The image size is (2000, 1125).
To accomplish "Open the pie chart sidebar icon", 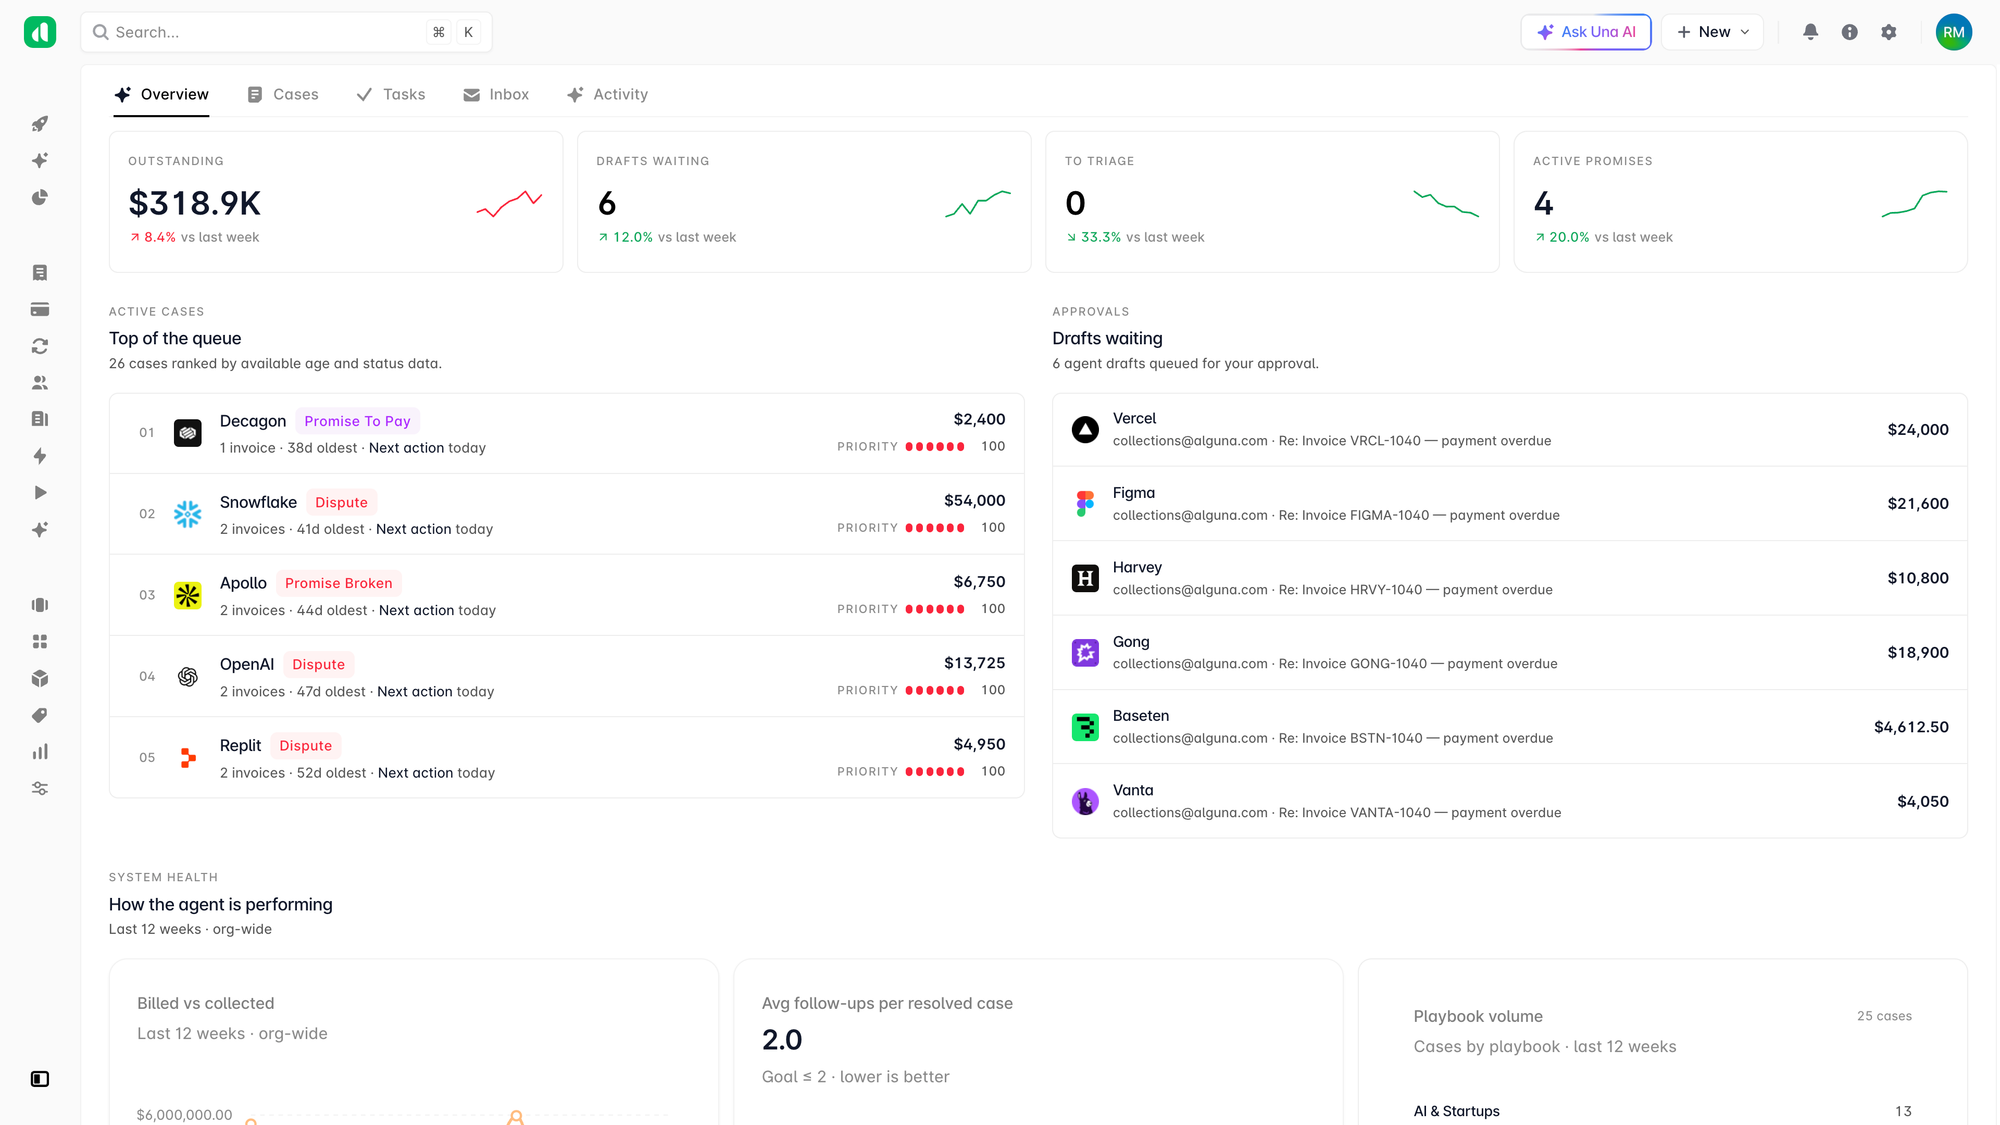I will 40,198.
